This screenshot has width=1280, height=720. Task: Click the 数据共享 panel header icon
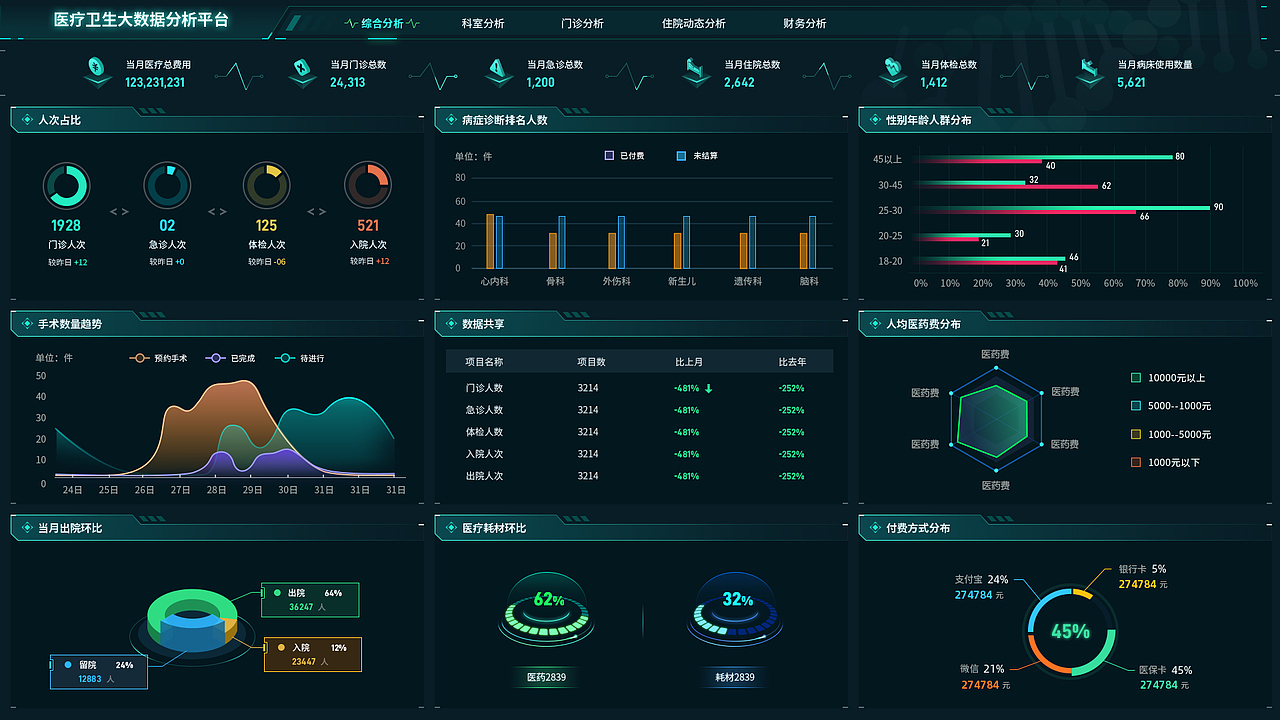coord(450,324)
